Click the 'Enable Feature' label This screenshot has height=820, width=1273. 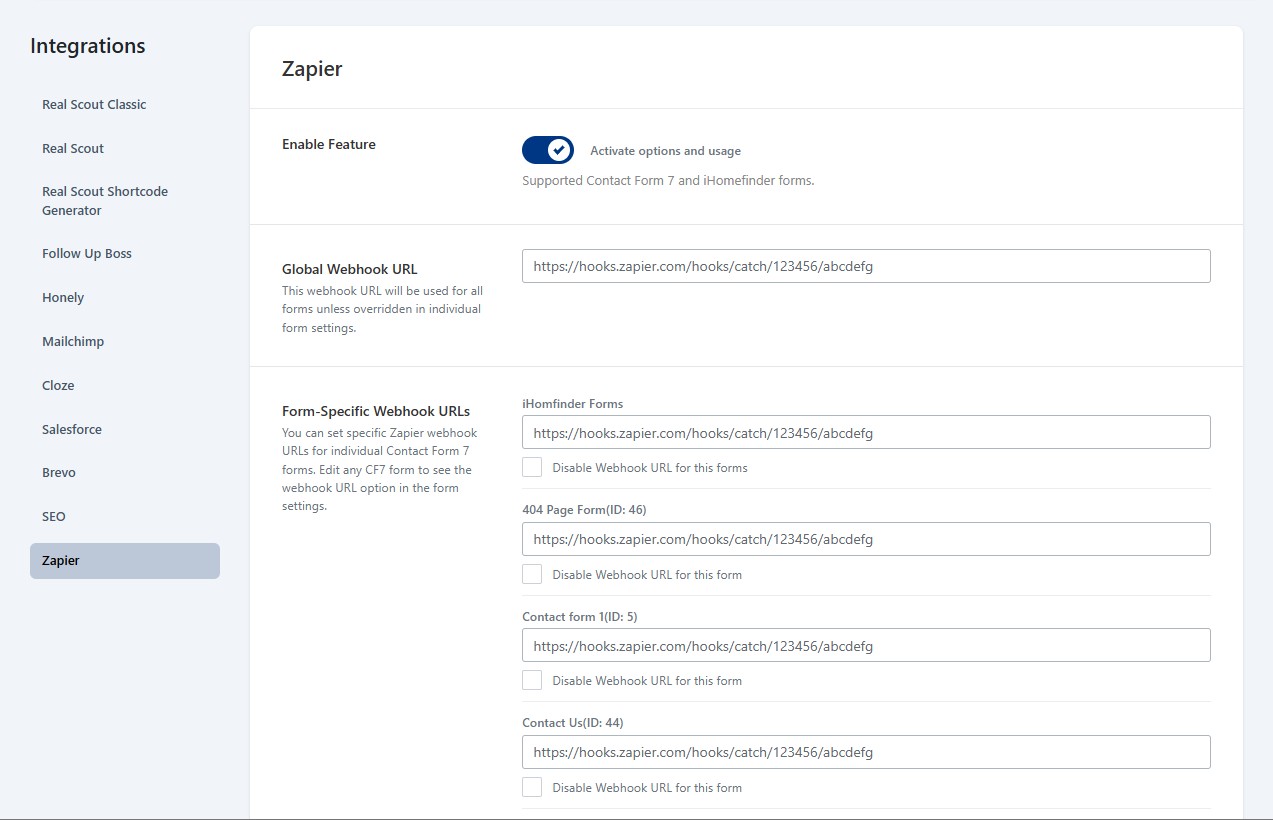329,144
